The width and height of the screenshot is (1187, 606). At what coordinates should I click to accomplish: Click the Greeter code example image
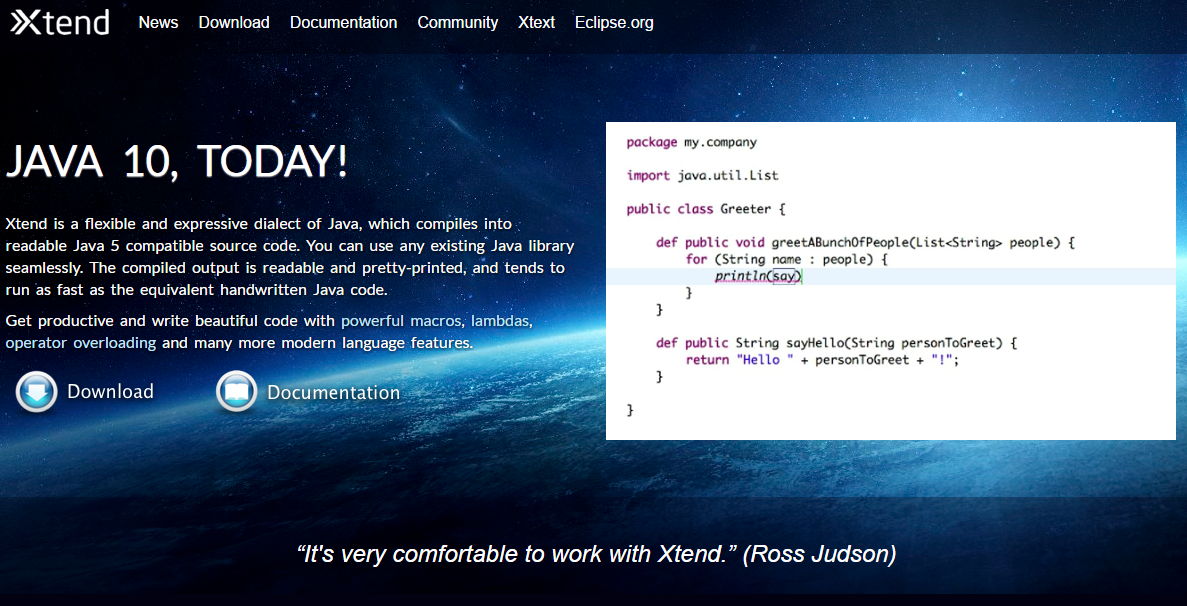(x=890, y=281)
